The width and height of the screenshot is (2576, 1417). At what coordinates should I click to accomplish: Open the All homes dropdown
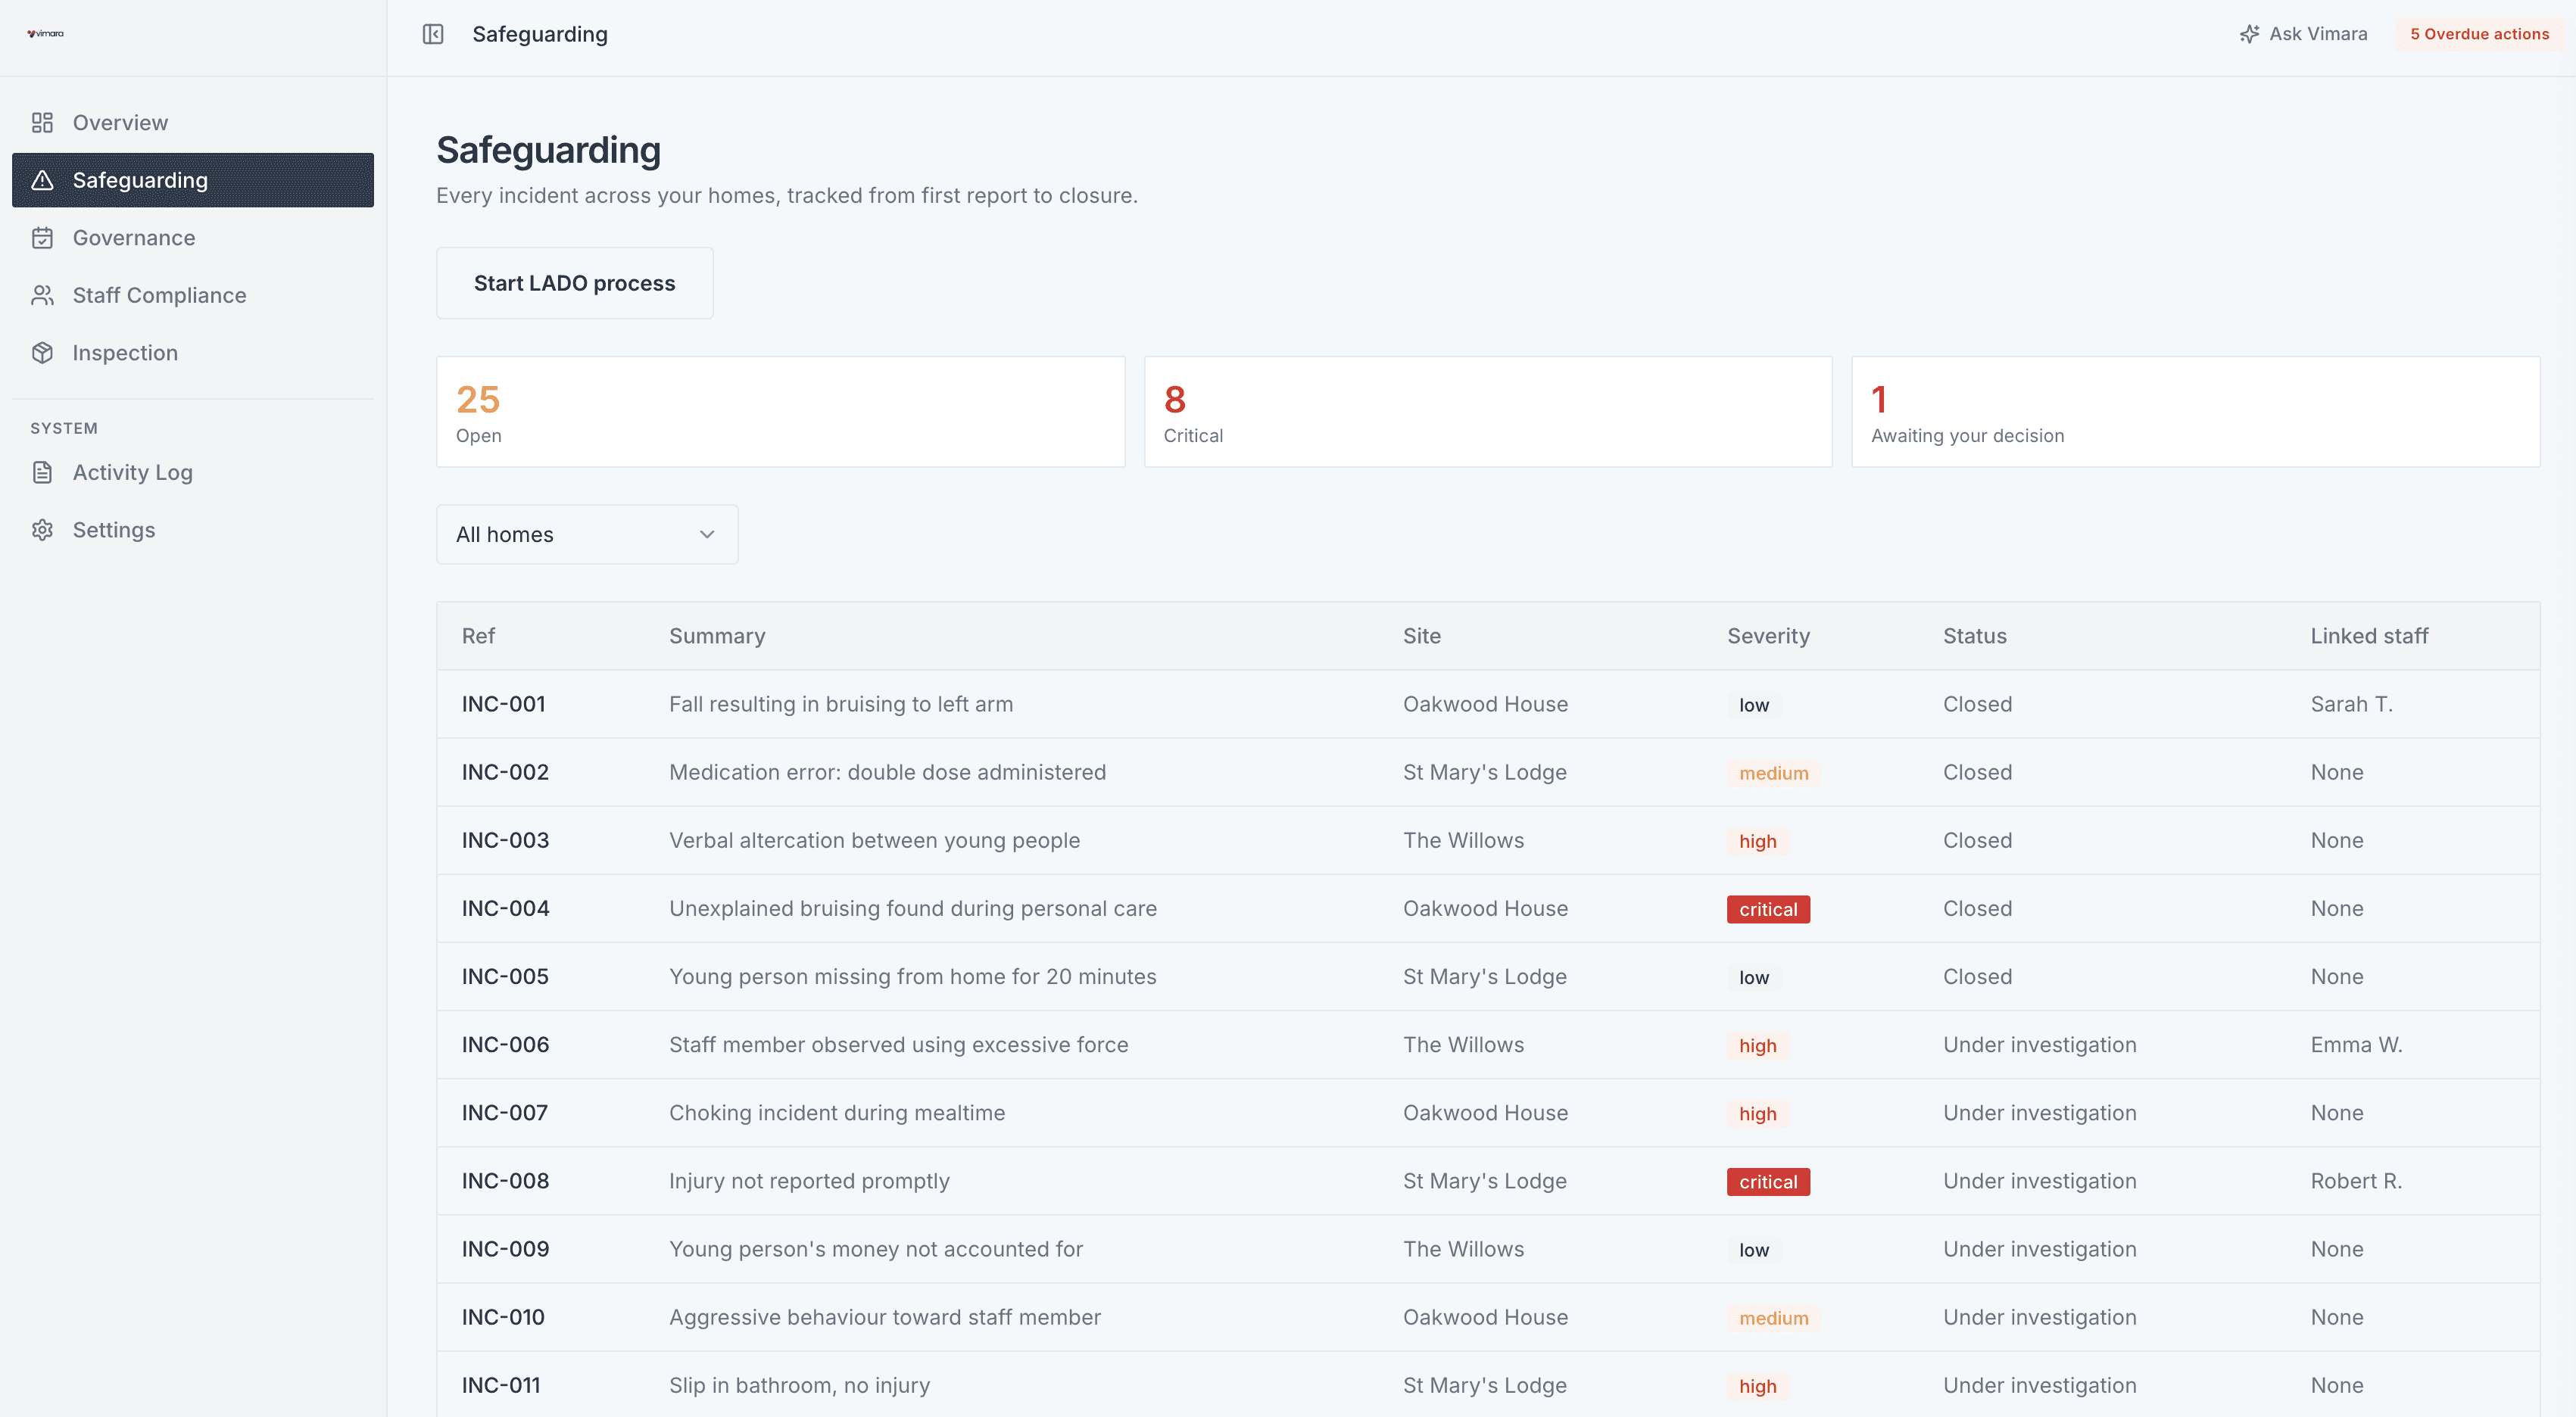(586, 534)
